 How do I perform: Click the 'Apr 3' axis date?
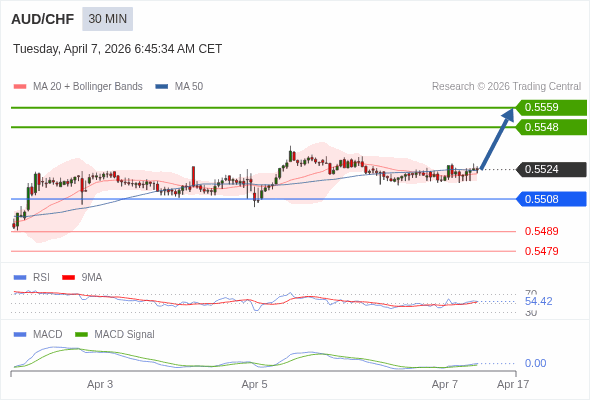pyautogui.click(x=100, y=385)
